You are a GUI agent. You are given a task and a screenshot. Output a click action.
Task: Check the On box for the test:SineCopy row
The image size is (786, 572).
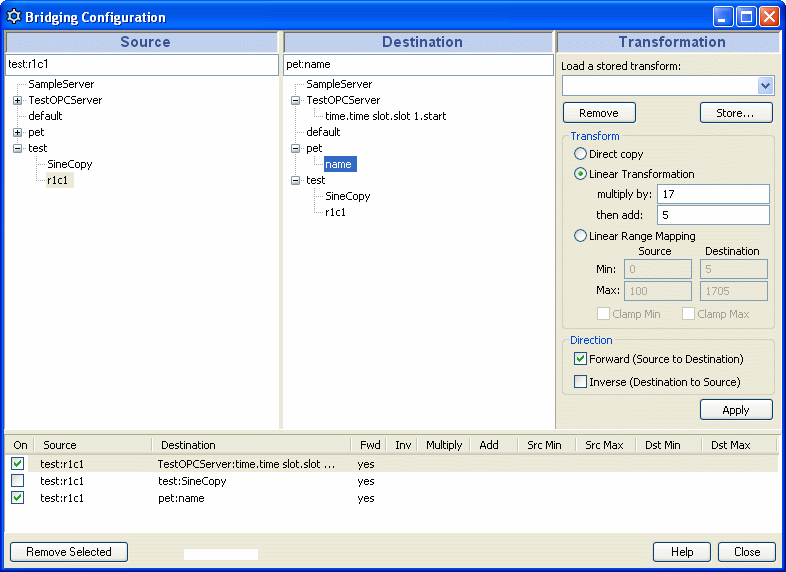pos(18,481)
